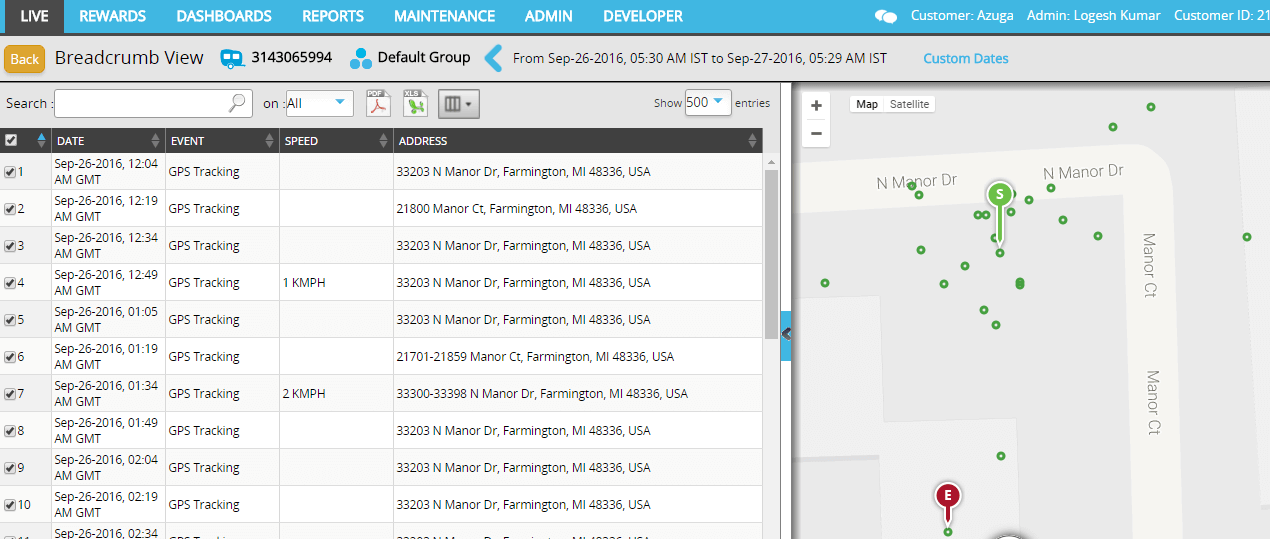Open the DASHBOARDS menu
Image resolution: width=1270 pixels, height=539 pixels.
pyautogui.click(x=224, y=16)
